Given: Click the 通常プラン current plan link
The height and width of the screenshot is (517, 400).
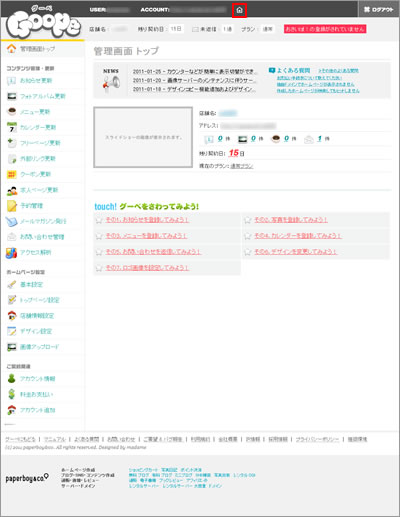Looking at the screenshot, I should [x=242, y=166].
